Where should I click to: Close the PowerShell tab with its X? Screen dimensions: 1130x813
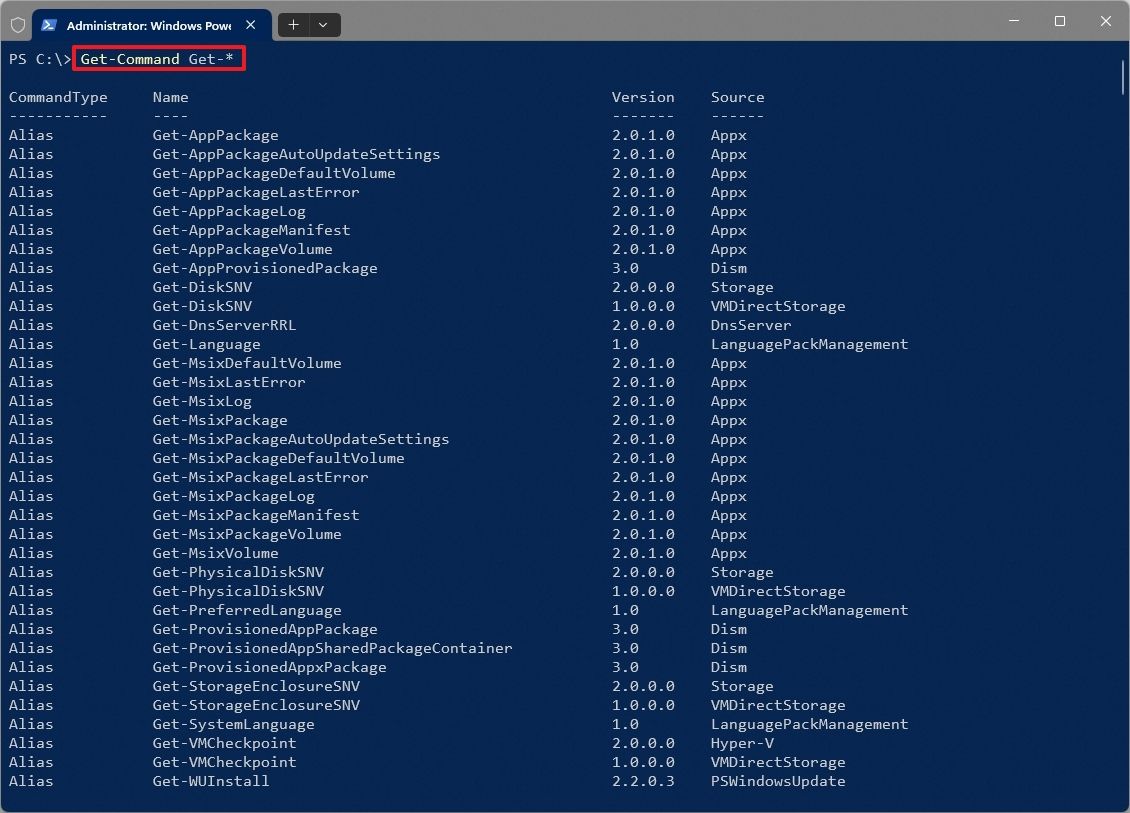[250, 25]
